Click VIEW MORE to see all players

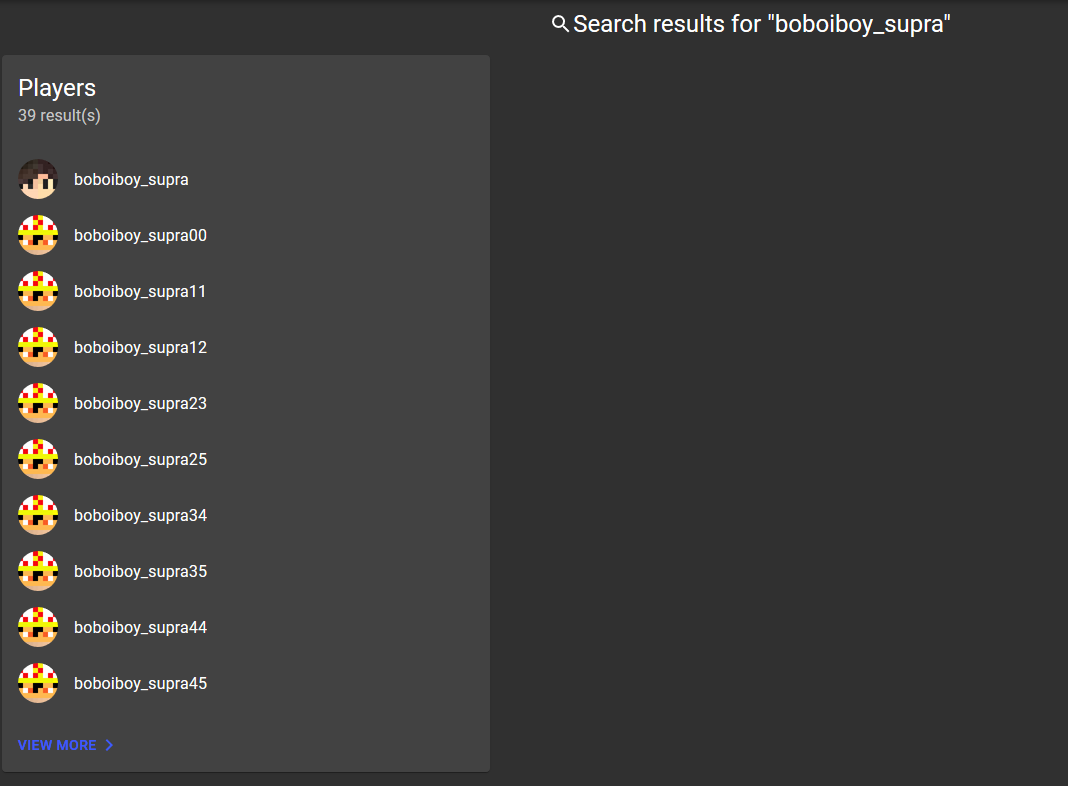[57, 745]
